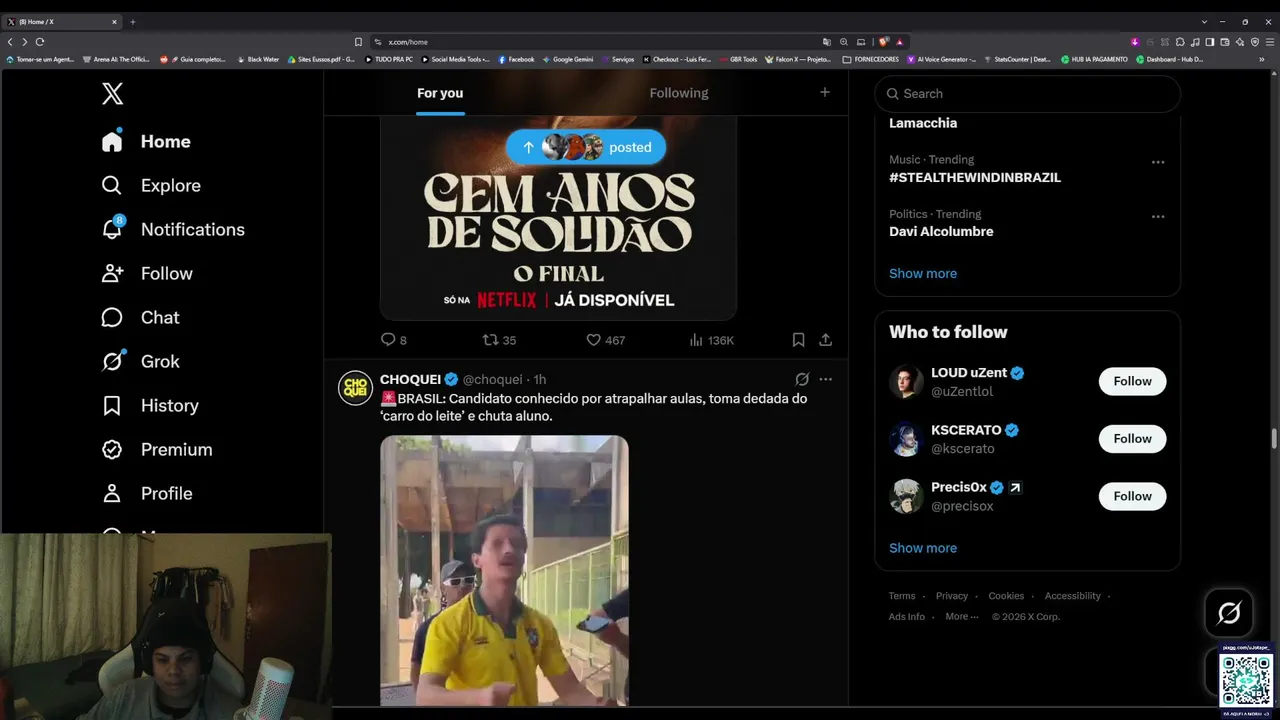Image resolution: width=1280 pixels, height=720 pixels.
Task: Open Chat from the sidebar
Action: pos(140,317)
